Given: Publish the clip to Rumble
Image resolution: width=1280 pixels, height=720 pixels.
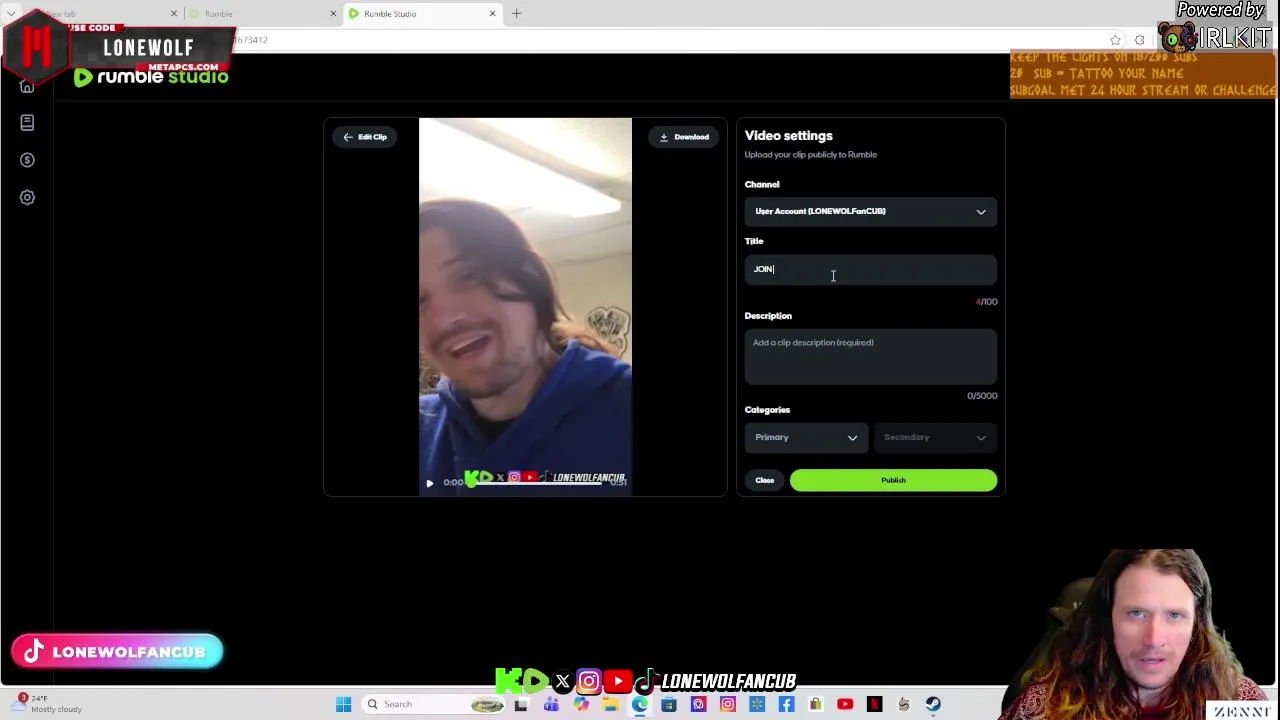Looking at the screenshot, I should click(x=893, y=480).
